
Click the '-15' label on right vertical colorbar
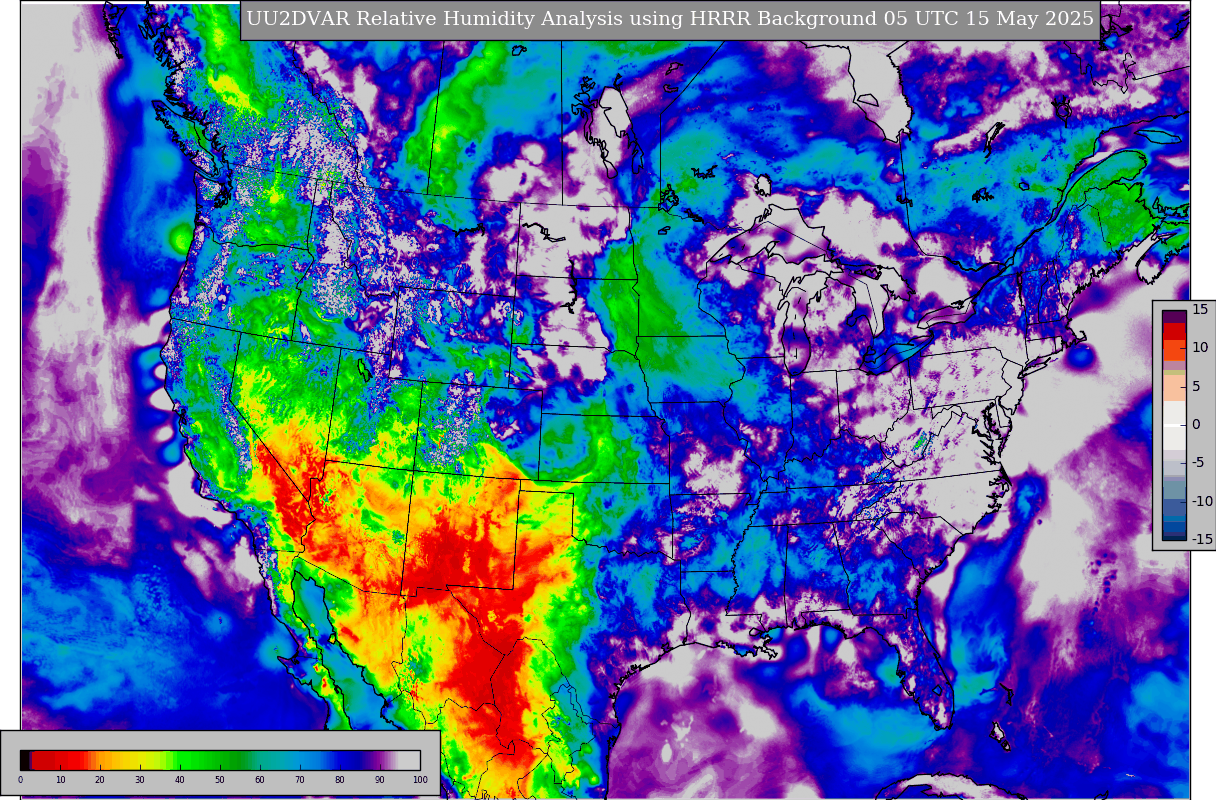1202,539
